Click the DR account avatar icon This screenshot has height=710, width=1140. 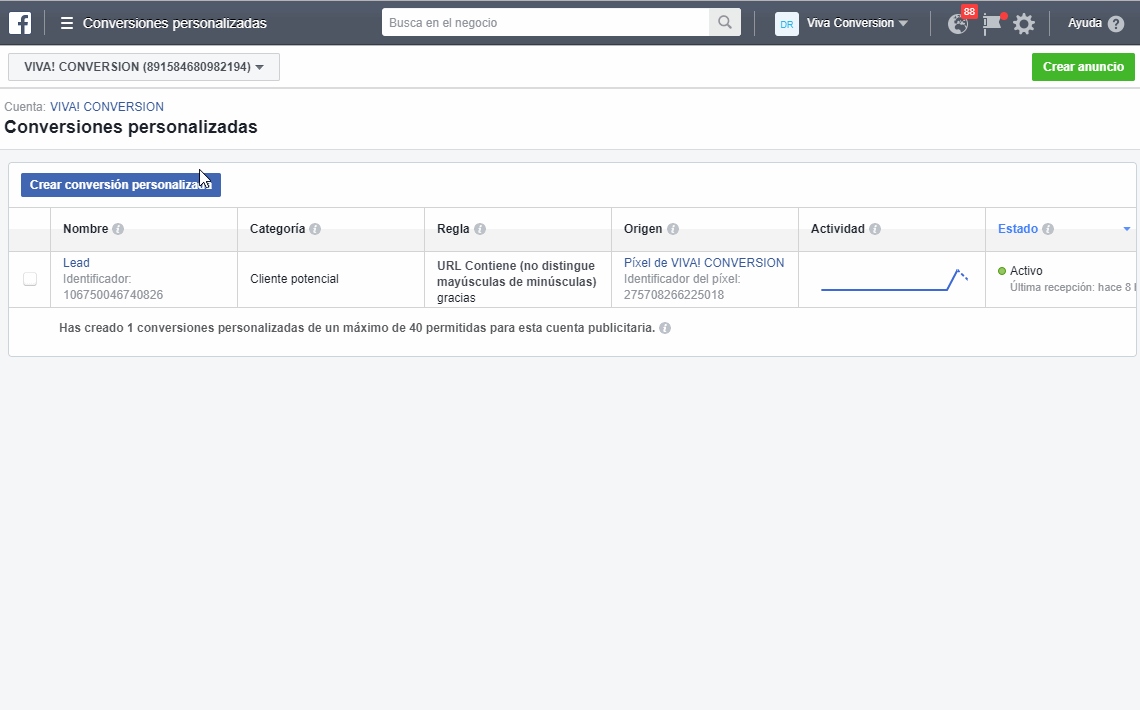click(x=787, y=24)
